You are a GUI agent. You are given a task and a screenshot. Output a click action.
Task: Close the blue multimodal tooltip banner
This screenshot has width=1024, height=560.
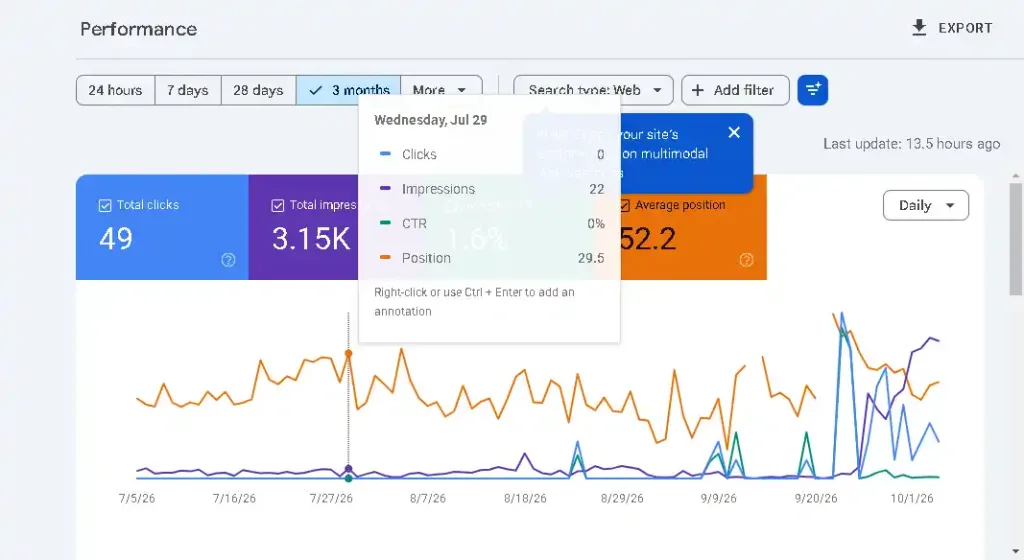tap(734, 132)
